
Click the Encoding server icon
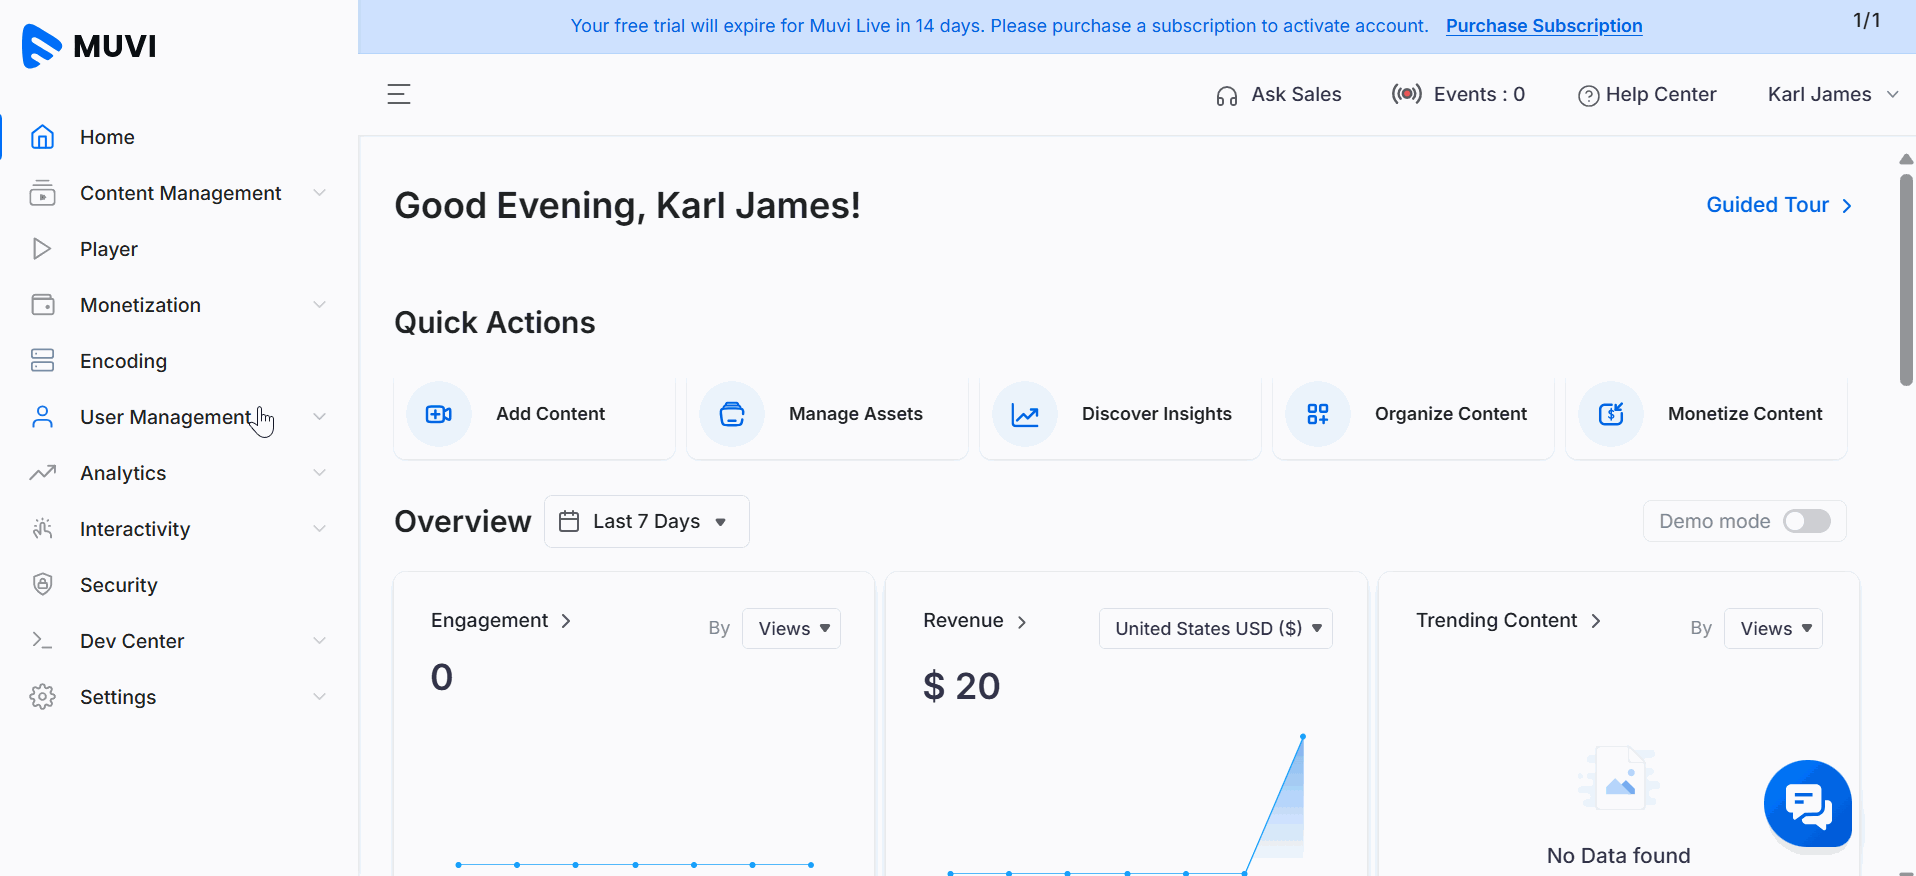click(42, 361)
